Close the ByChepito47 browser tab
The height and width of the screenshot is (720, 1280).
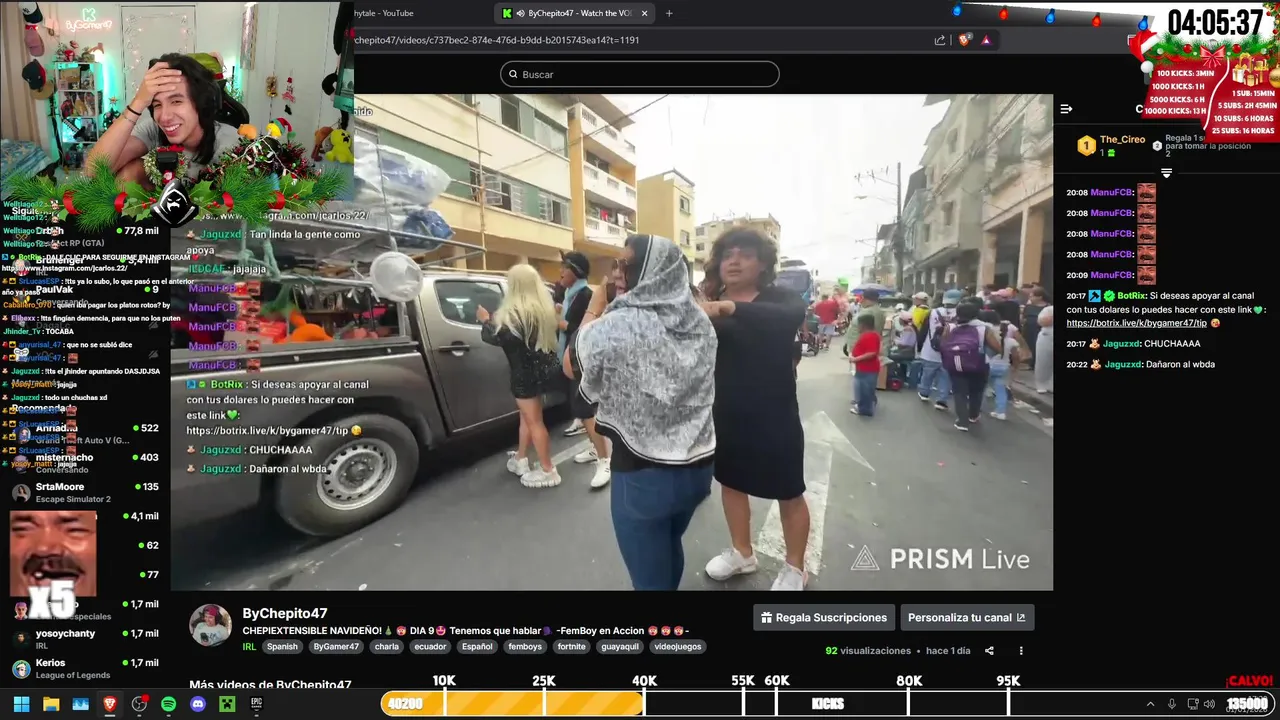[x=644, y=13]
